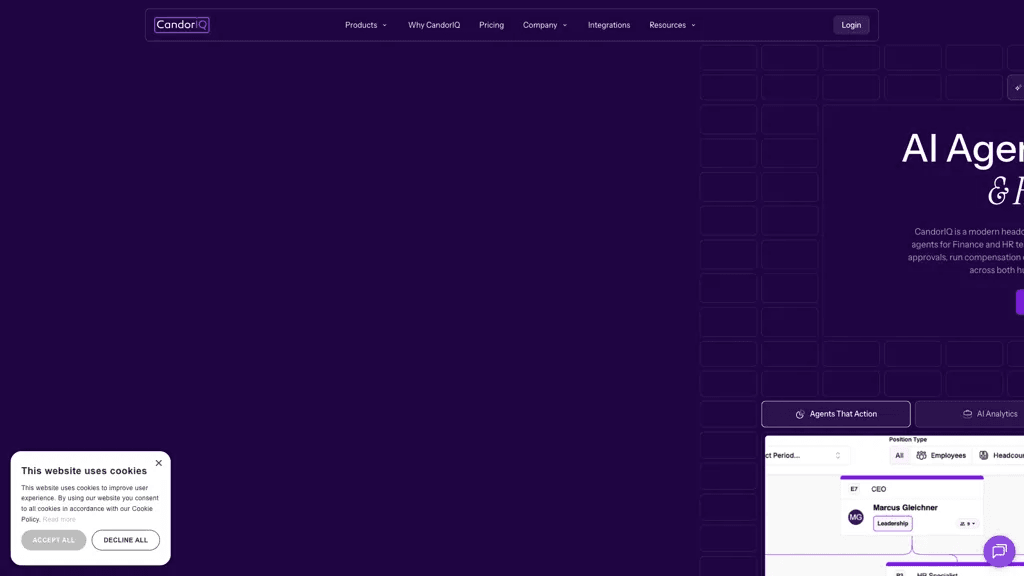Viewport: 1024px width, 576px height.
Task: Click the MG avatar for Marcus Gleichner
Action: click(856, 517)
